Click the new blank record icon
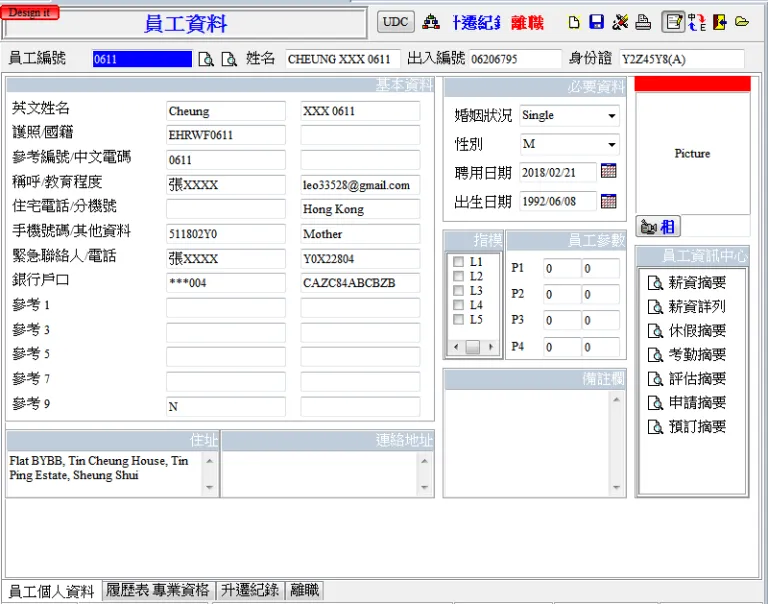This screenshot has height=604, width=768. [x=574, y=22]
